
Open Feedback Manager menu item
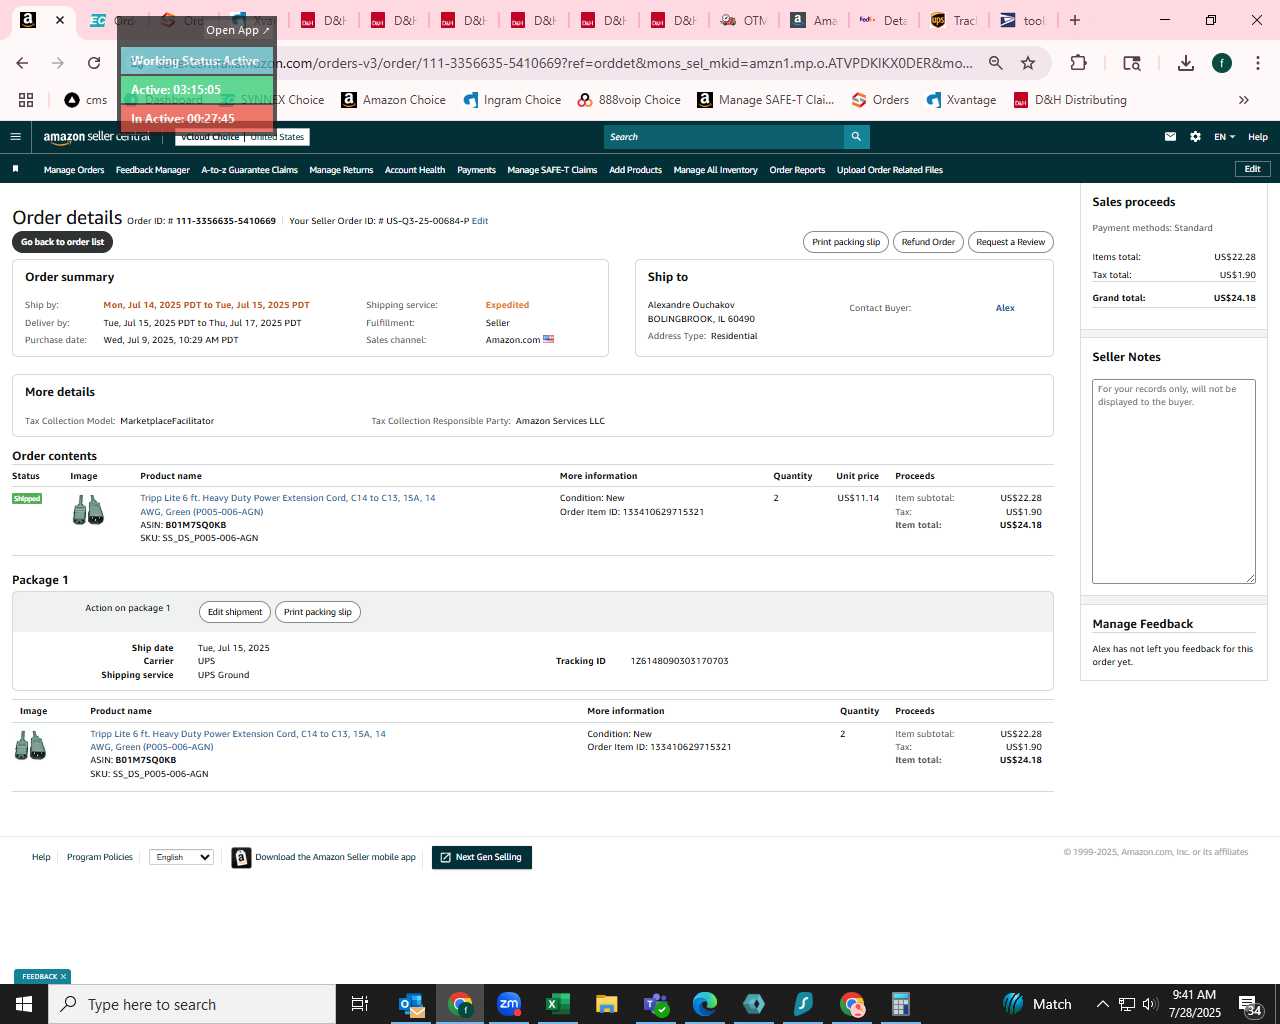152,170
